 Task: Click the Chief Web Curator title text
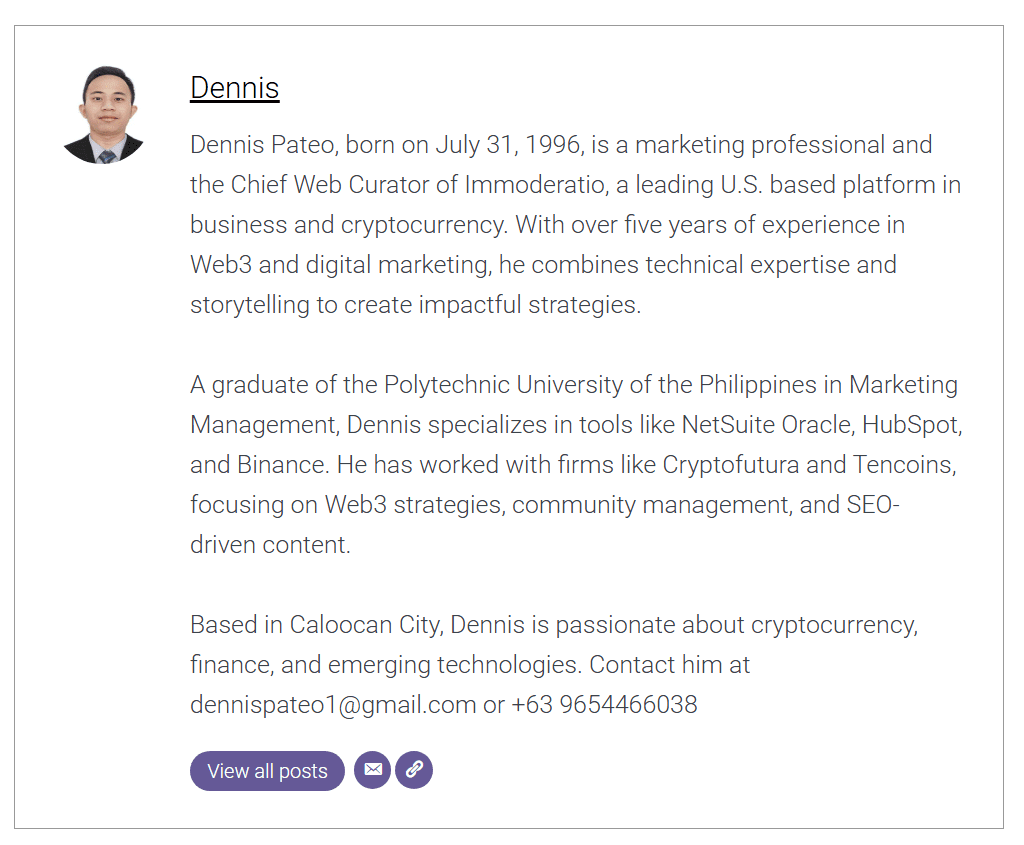(335, 185)
